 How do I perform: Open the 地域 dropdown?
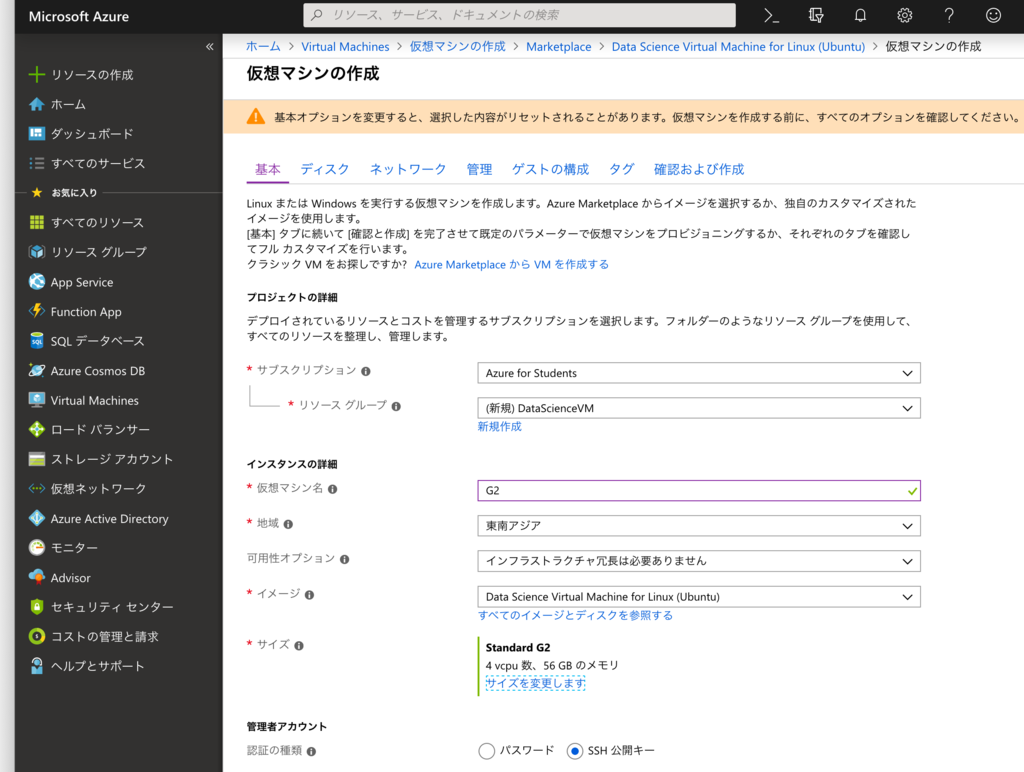(x=699, y=526)
